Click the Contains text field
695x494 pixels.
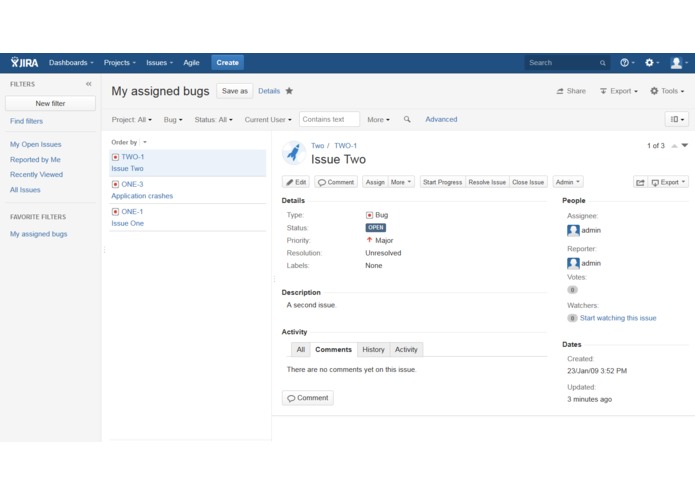(x=329, y=119)
